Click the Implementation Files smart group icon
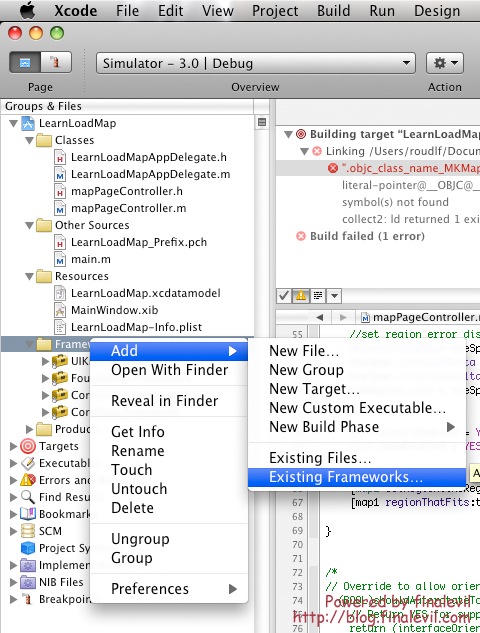The height and width of the screenshot is (633, 480). coord(28,565)
